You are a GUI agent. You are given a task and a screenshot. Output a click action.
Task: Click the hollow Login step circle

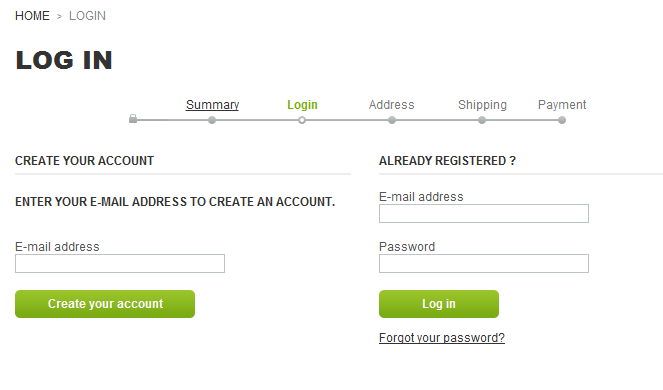(x=302, y=121)
